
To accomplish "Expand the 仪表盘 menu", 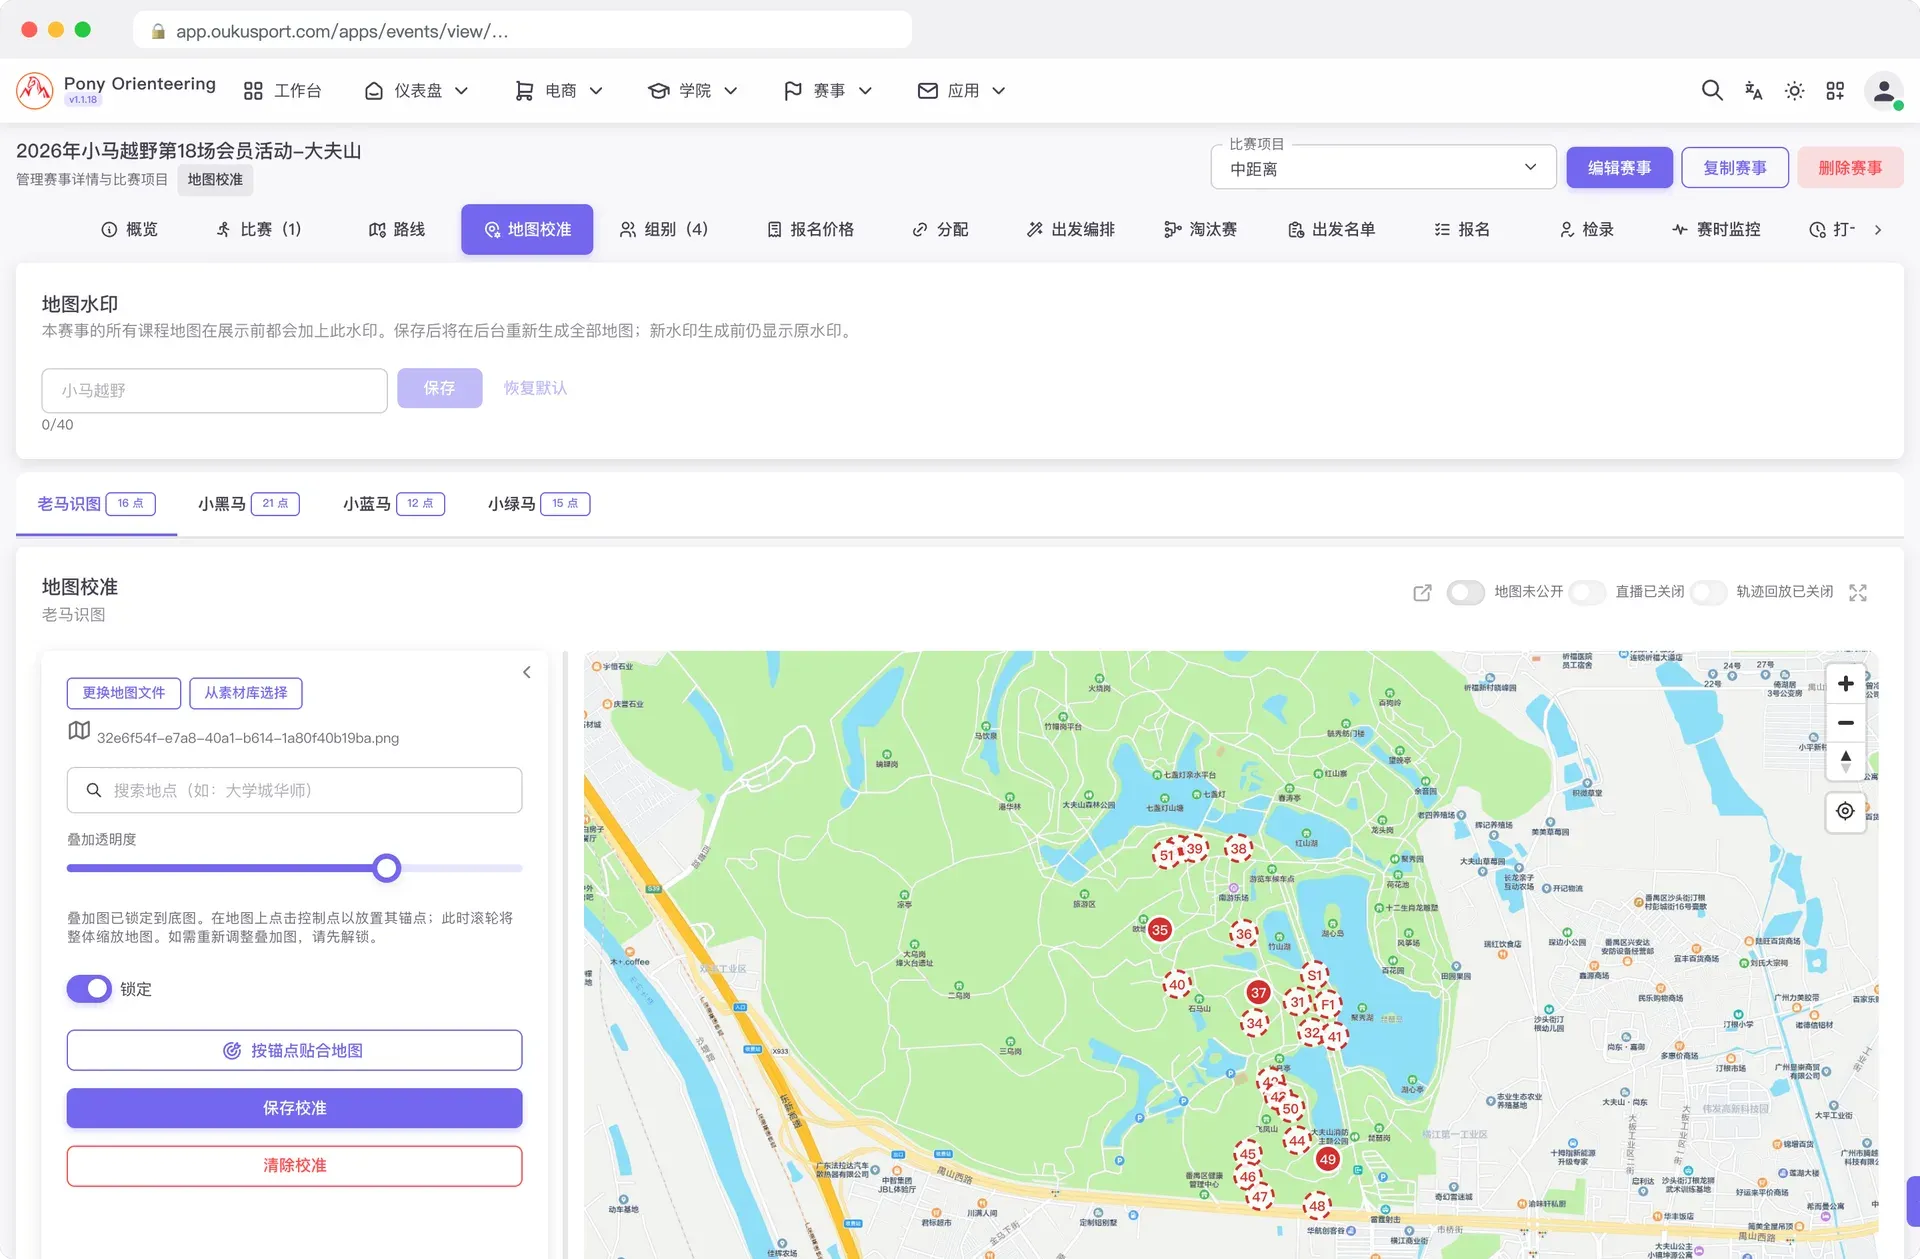I will (417, 91).
